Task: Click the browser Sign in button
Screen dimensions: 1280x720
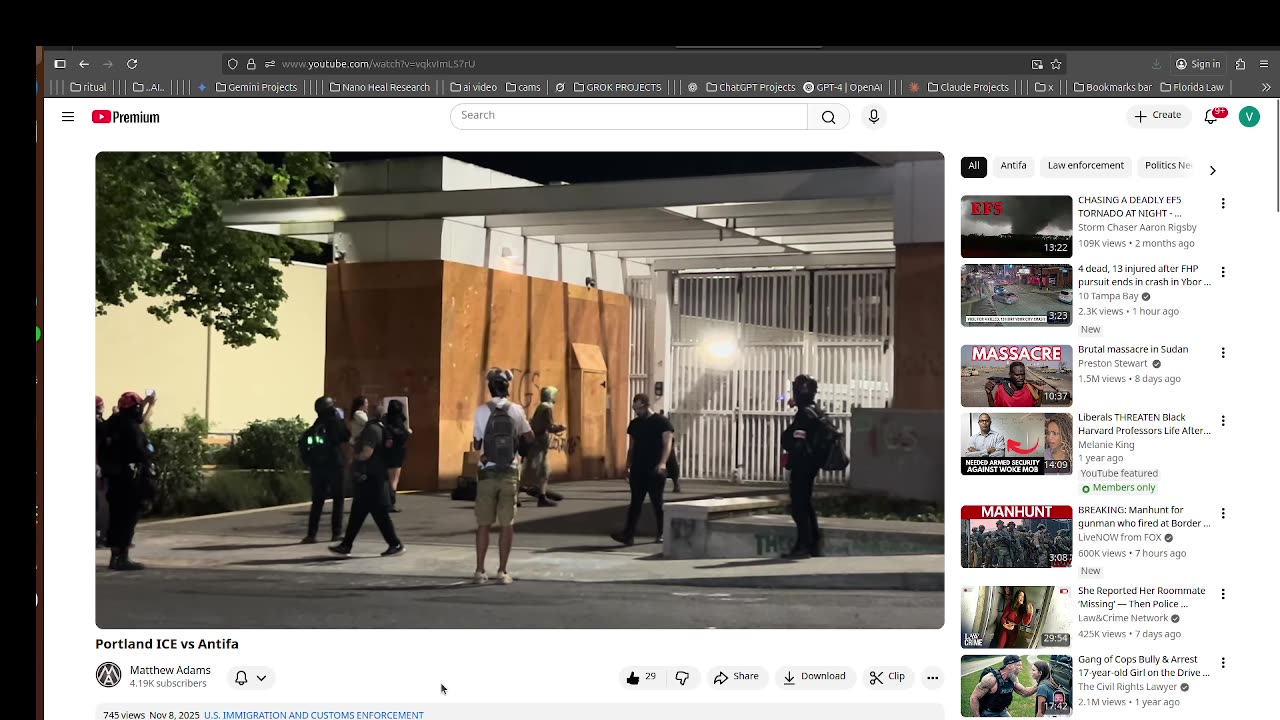Action: (x=1198, y=64)
